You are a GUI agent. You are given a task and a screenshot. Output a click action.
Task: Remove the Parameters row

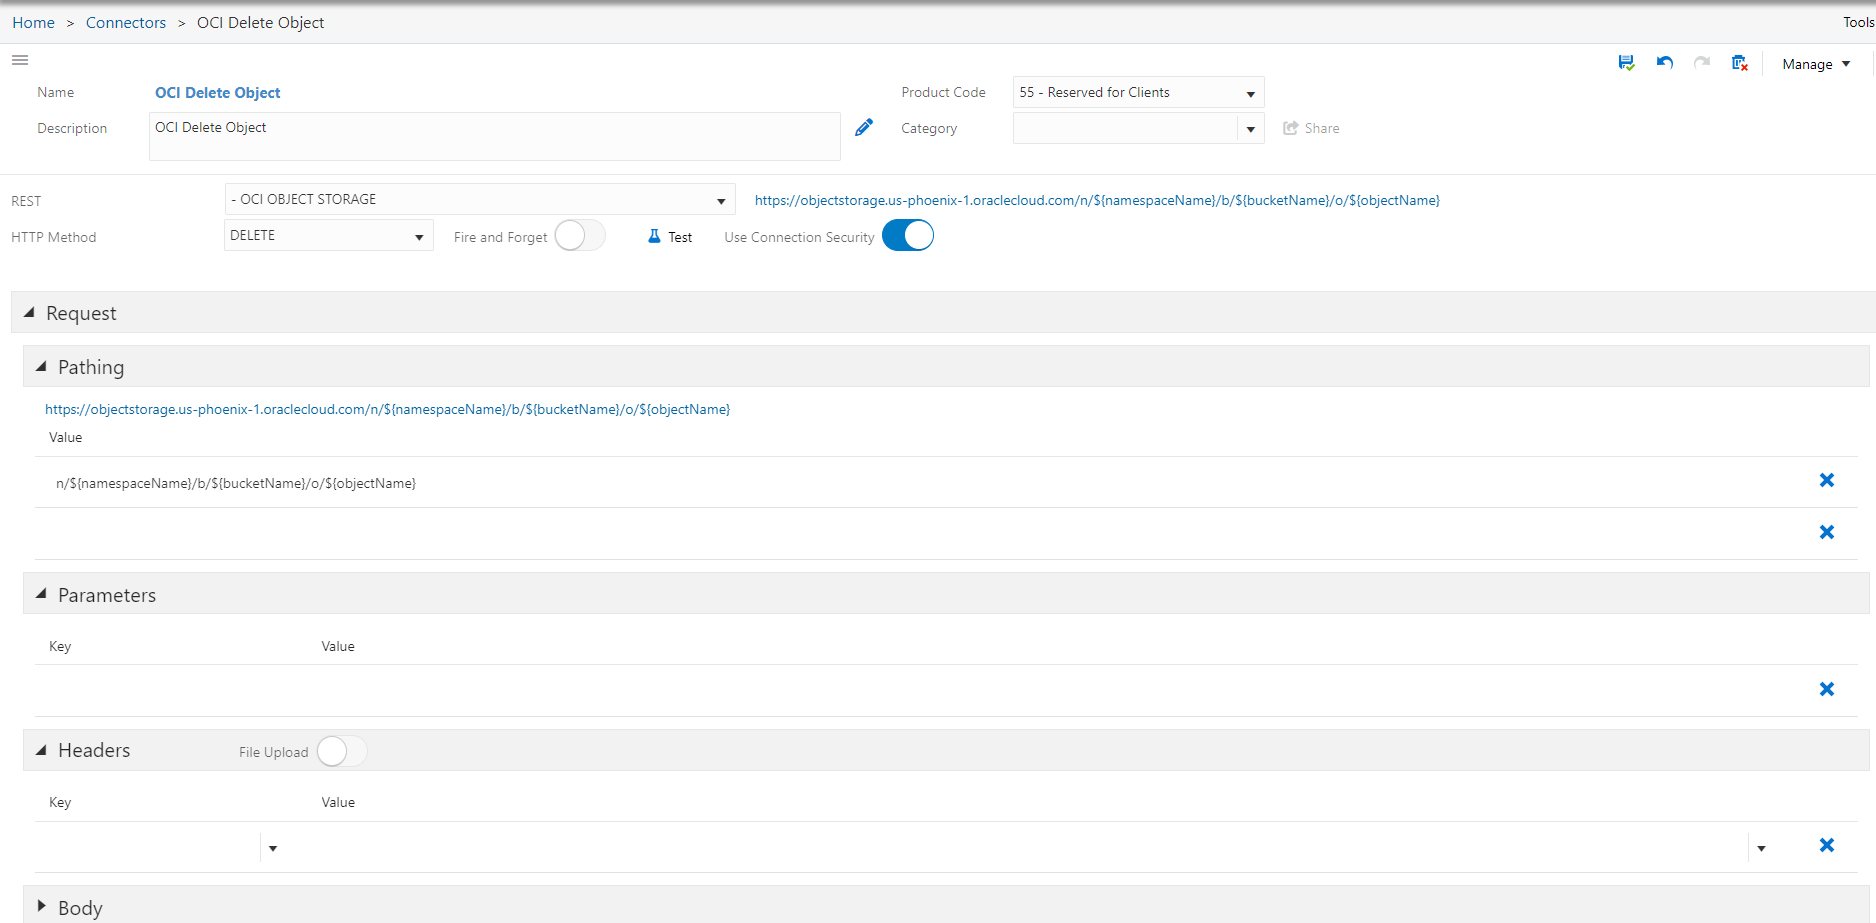[x=1826, y=689]
